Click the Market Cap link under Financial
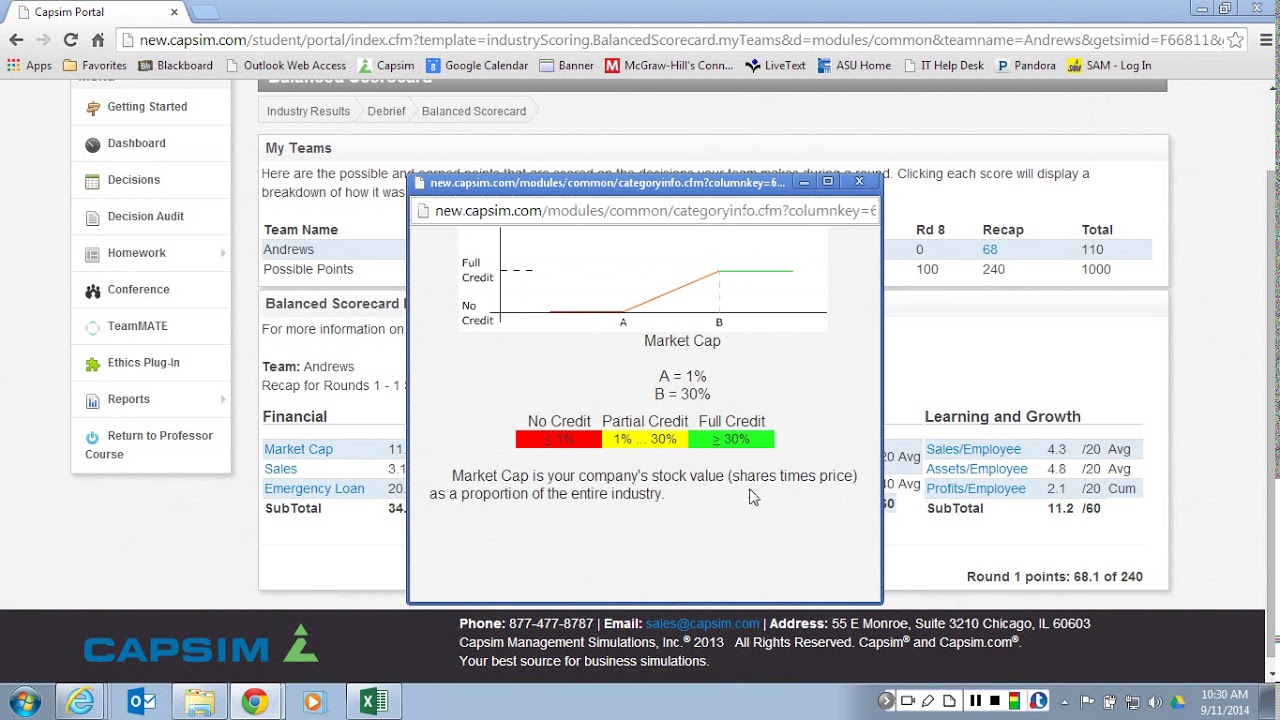Image resolution: width=1280 pixels, height=720 pixels. tap(298, 449)
